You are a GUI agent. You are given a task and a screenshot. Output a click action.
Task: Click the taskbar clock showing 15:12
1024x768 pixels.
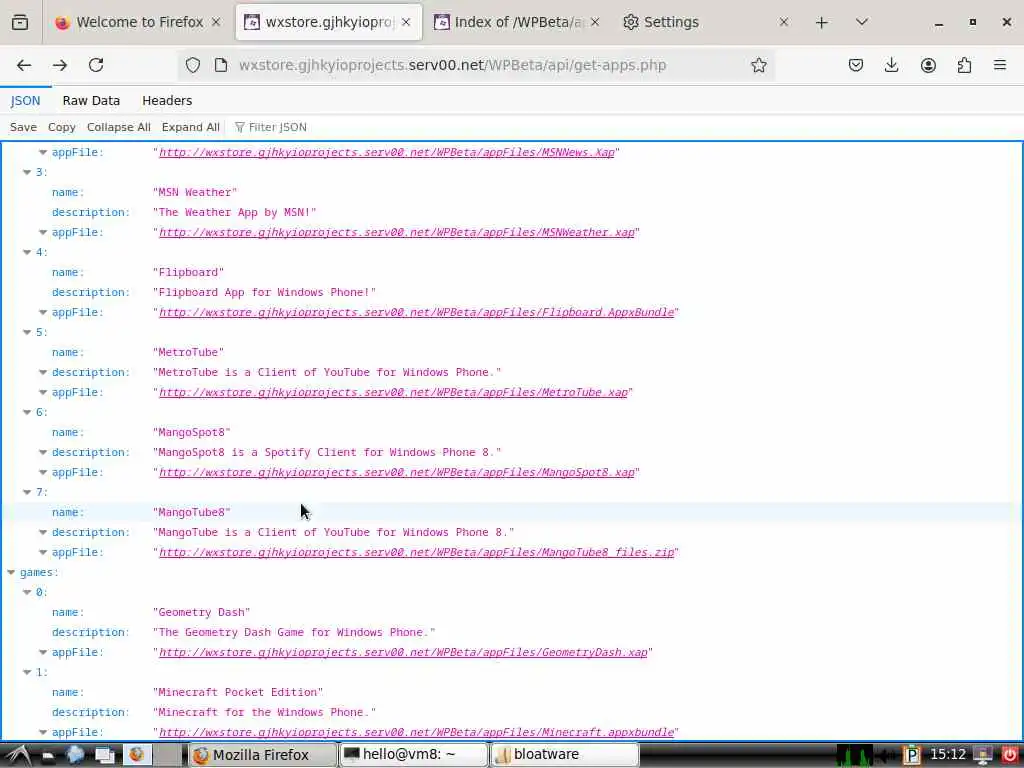click(948, 755)
